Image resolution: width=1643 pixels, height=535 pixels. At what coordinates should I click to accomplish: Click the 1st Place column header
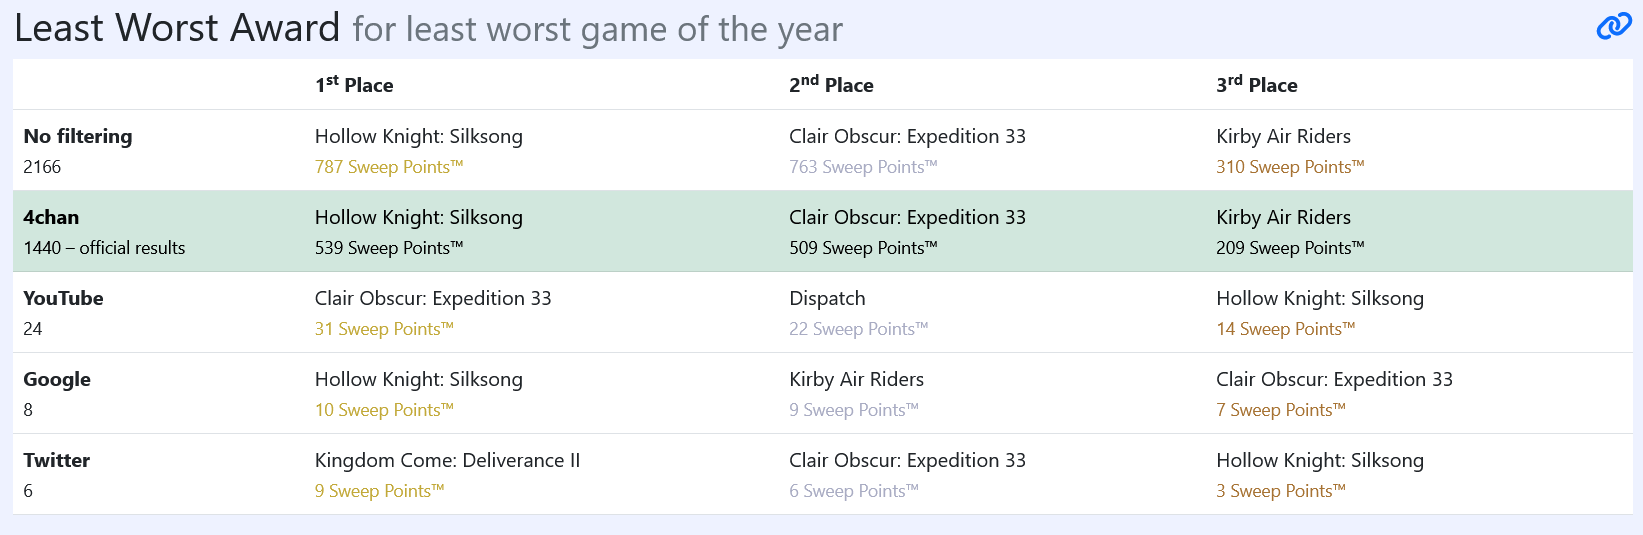click(x=354, y=85)
